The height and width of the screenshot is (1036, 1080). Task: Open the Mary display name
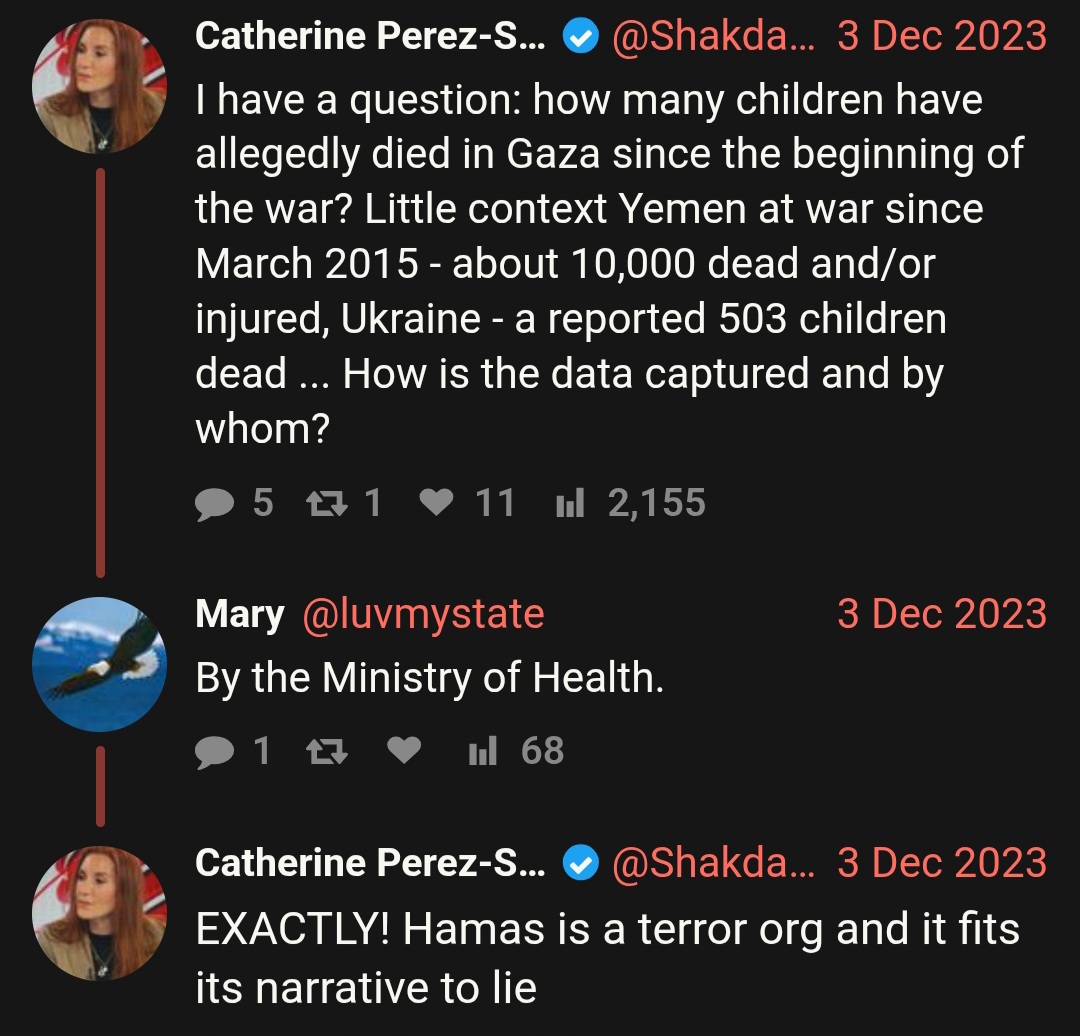(x=240, y=614)
